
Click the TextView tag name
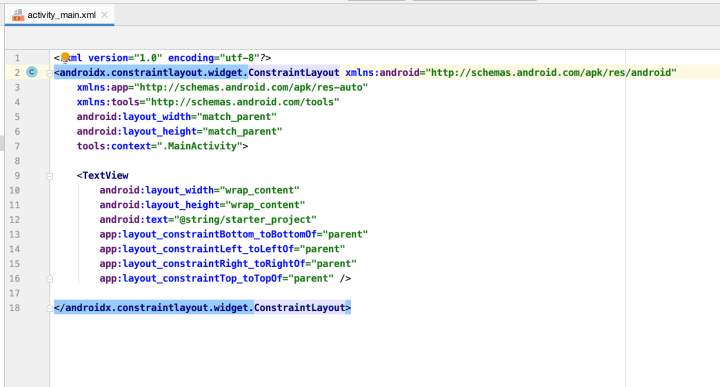(106, 175)
